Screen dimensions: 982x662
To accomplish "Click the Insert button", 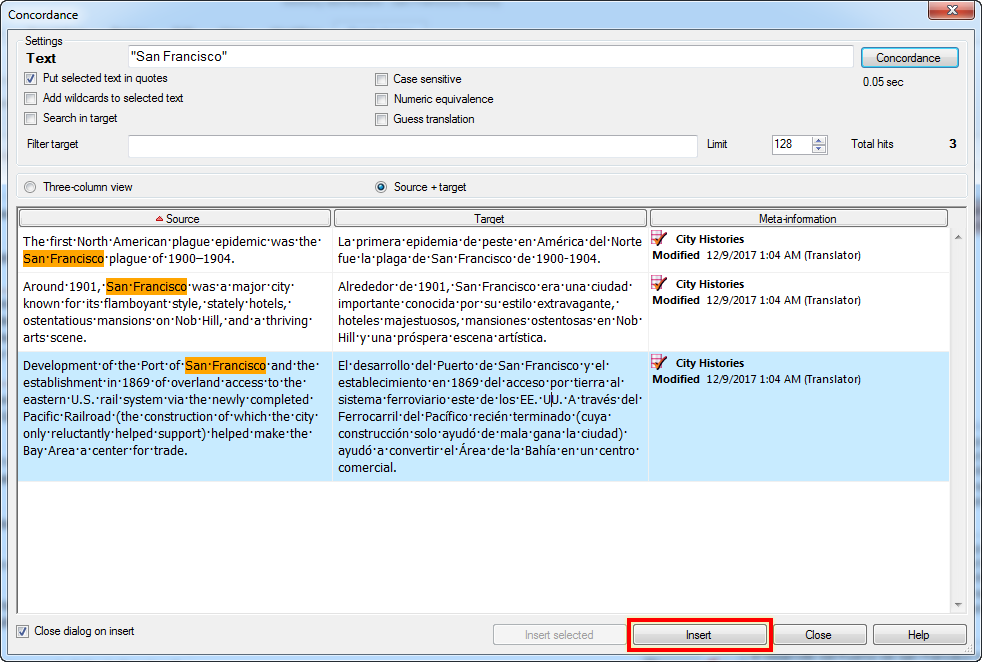I will point(700,634).
